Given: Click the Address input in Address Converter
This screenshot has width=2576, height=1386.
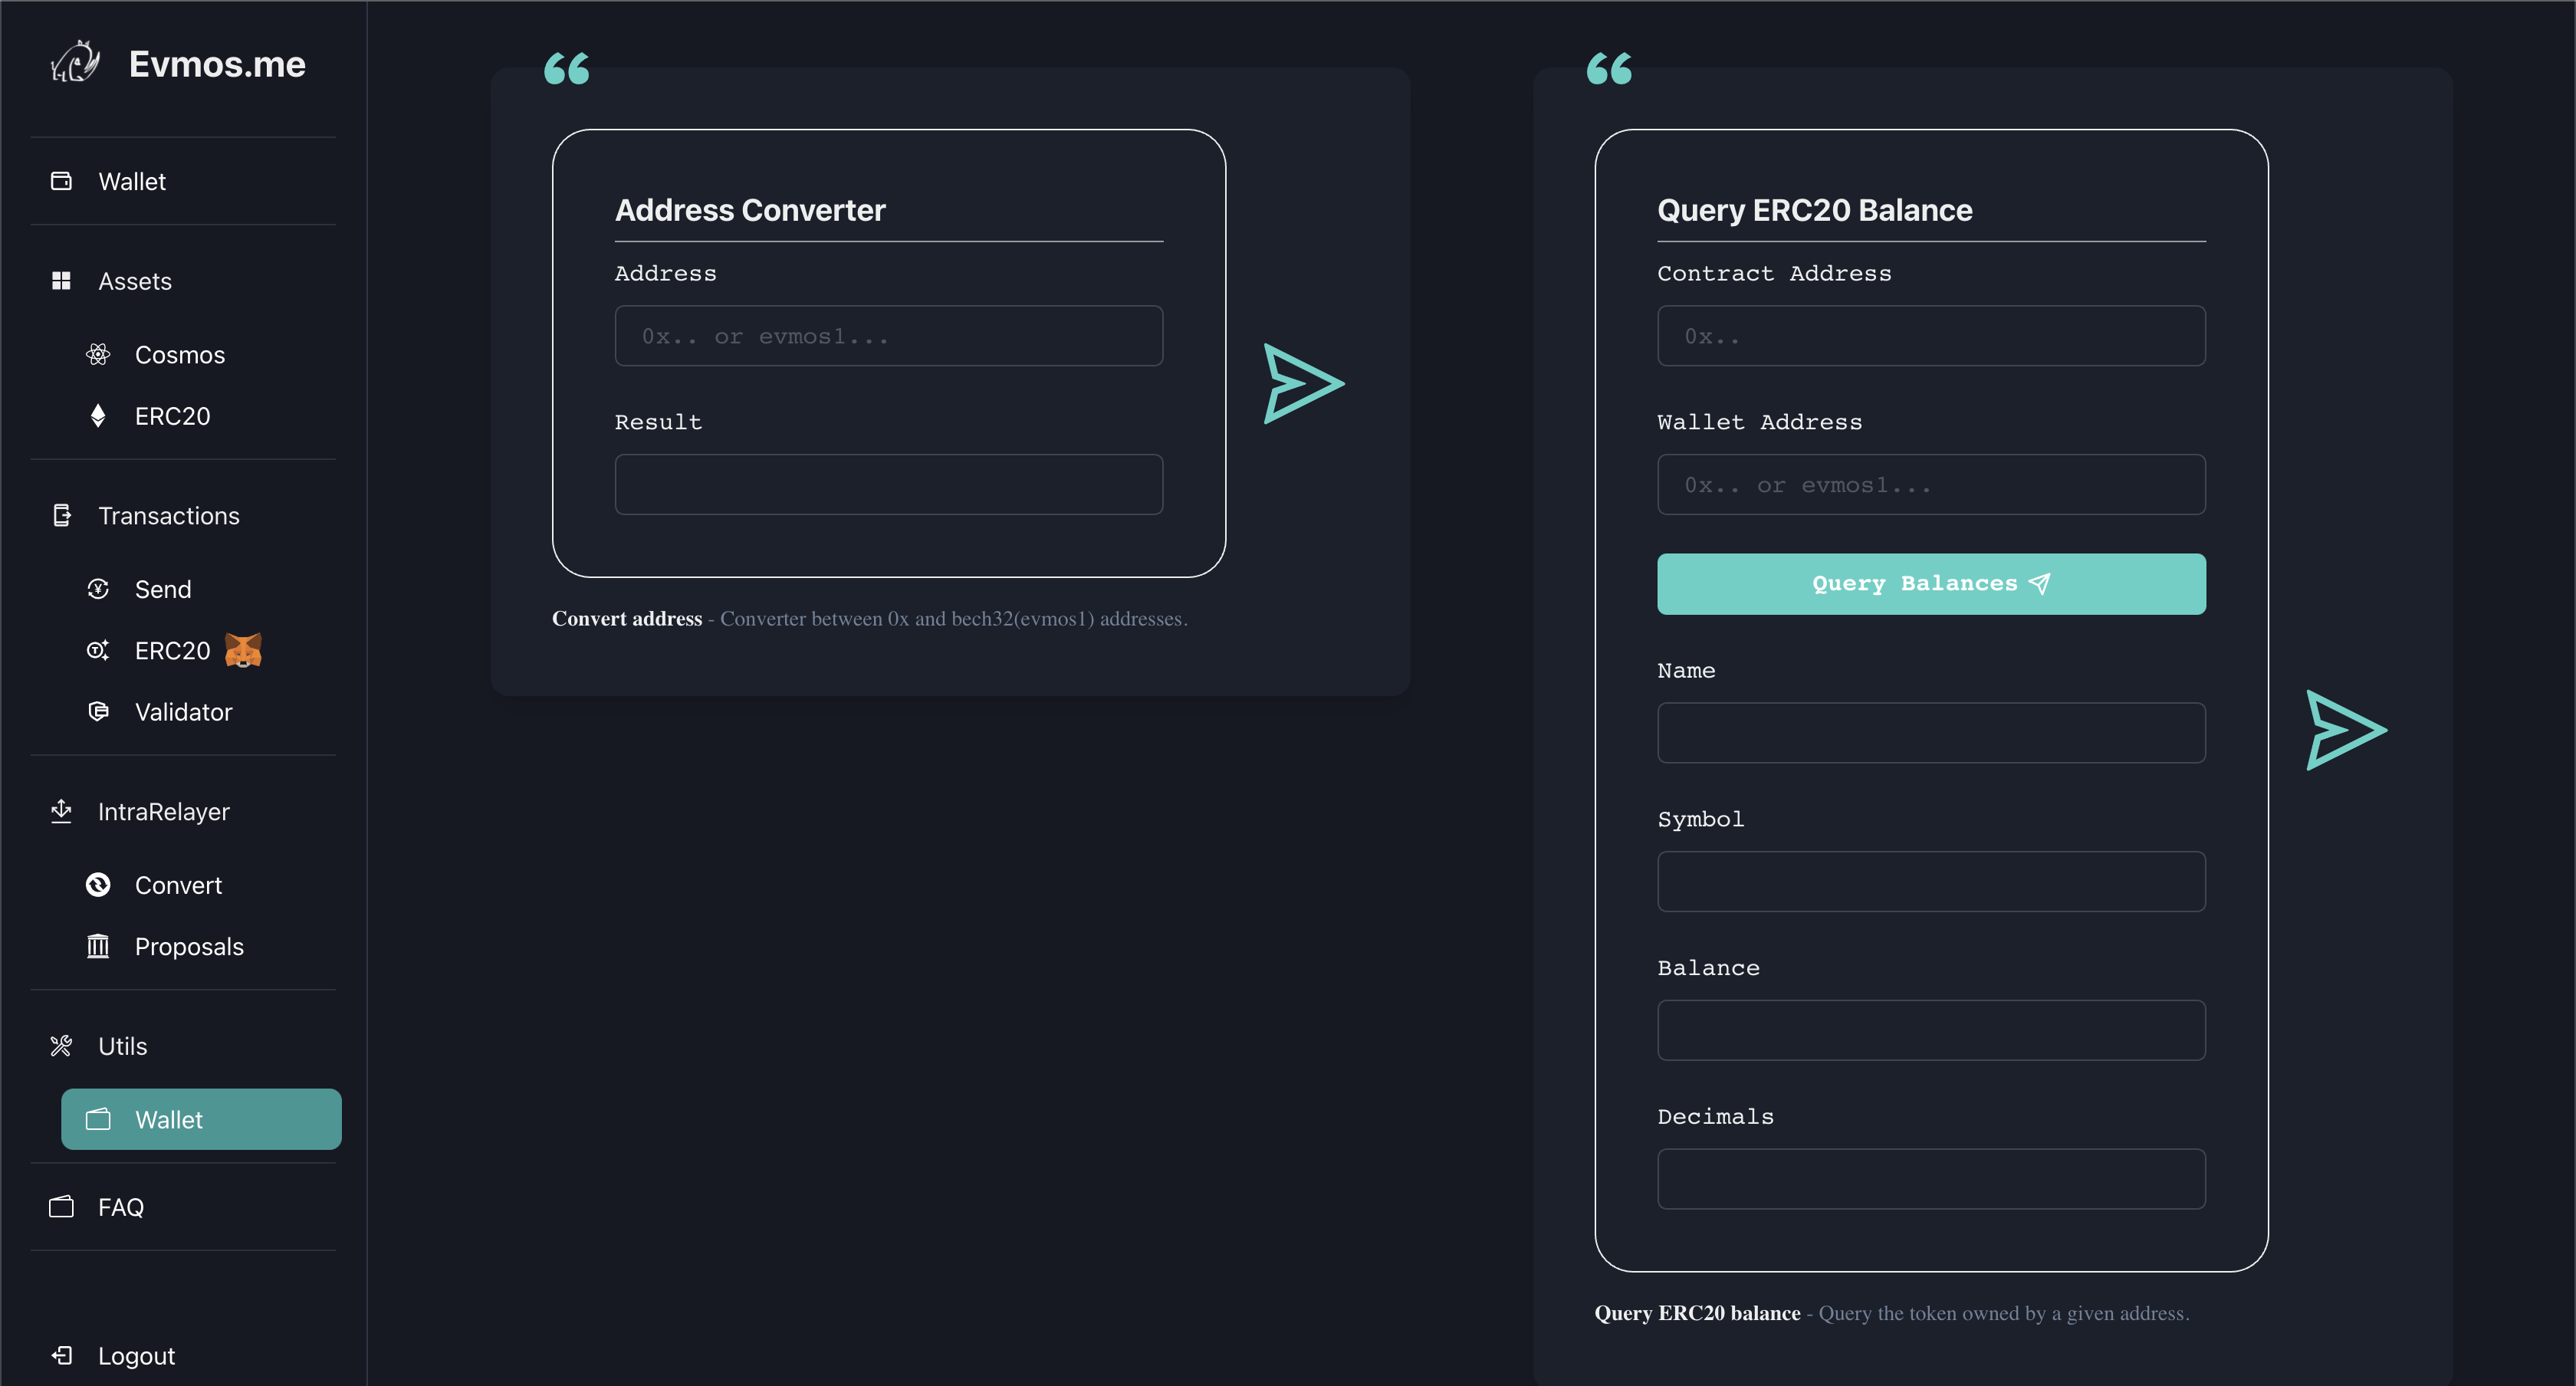Looking at the screenshot, I should (x=888, y=336).
